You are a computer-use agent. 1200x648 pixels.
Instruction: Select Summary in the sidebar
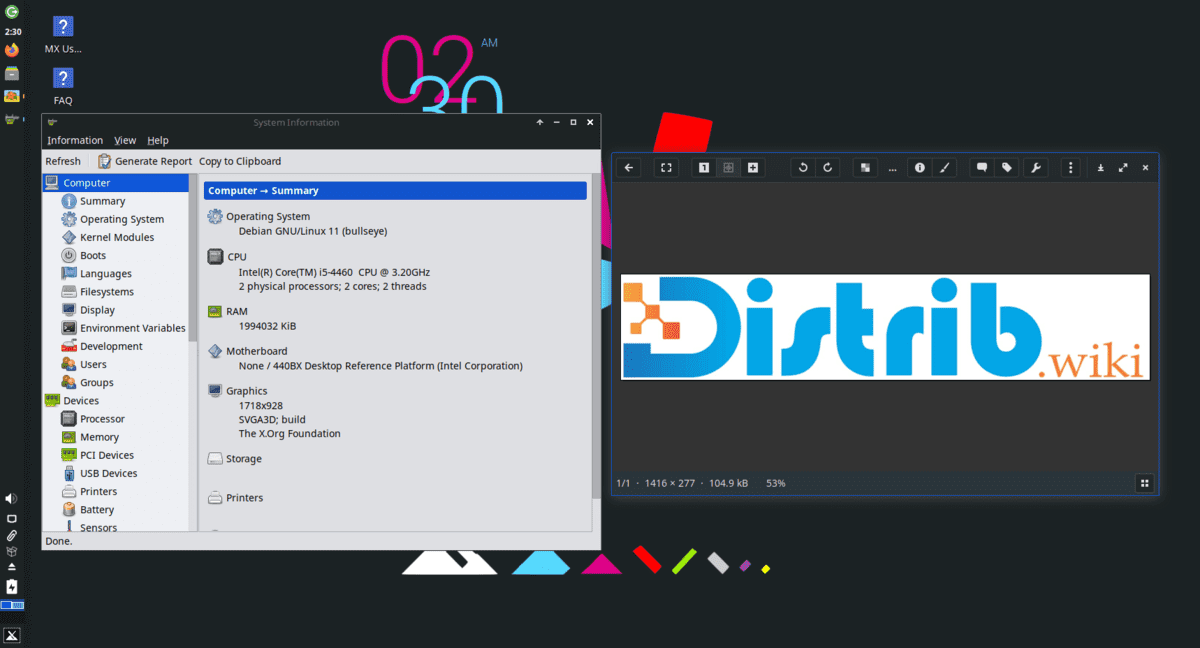[102, 201]
